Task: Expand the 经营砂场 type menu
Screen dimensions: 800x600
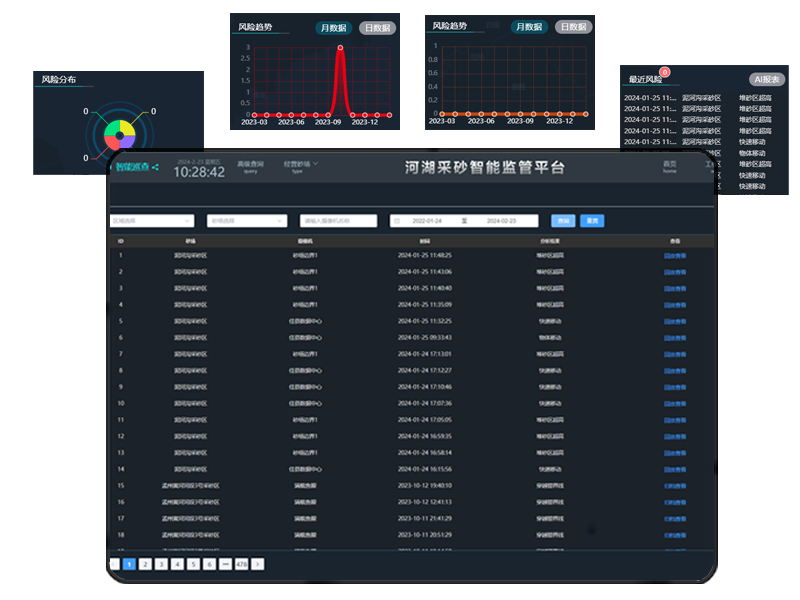Action: coord(300,166)
